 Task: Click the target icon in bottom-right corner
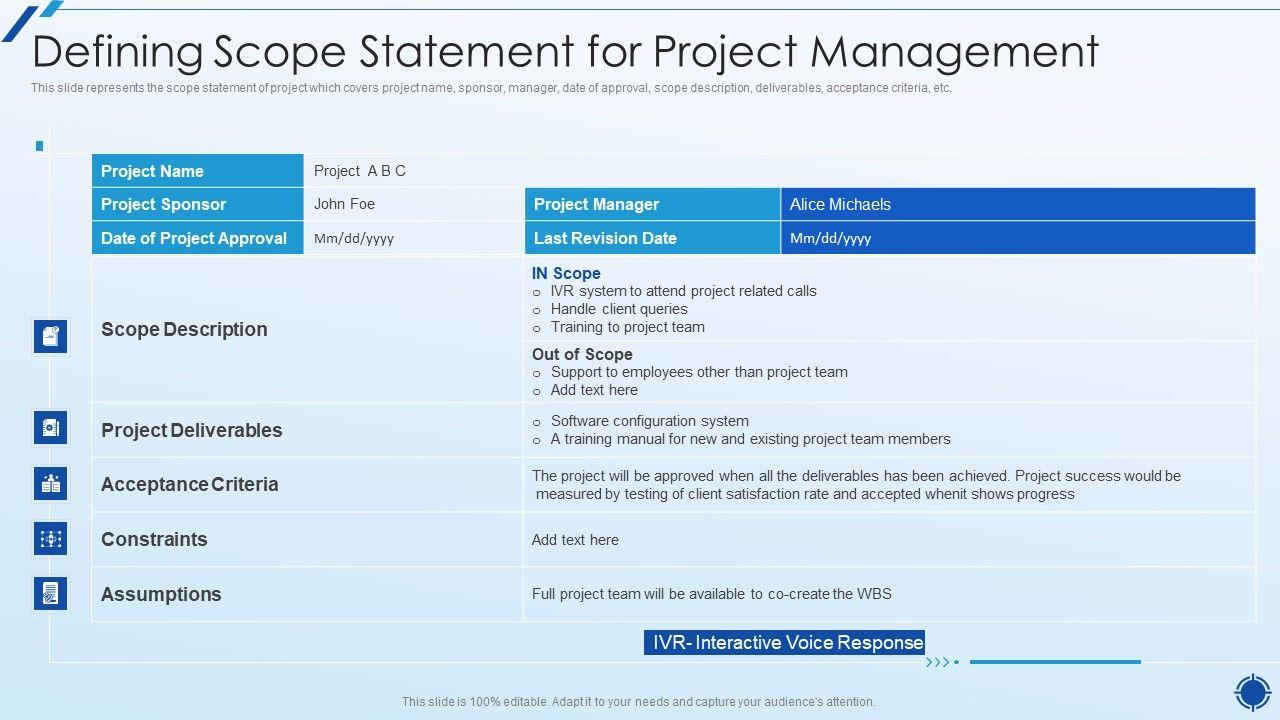point(1252,692)
